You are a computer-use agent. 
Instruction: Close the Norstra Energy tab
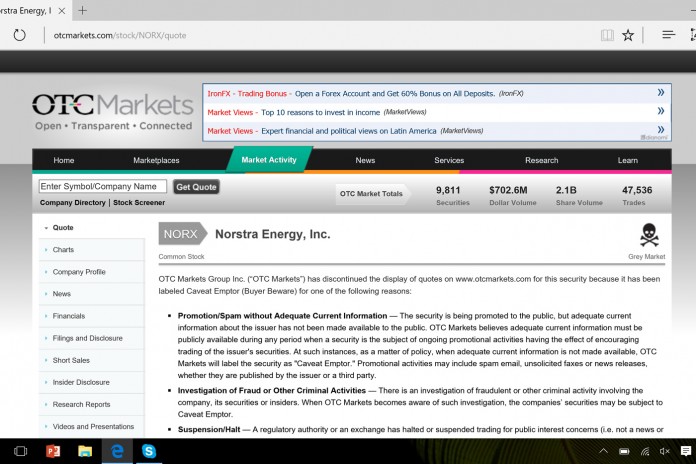pyautogui.click(x=62, y=11)
